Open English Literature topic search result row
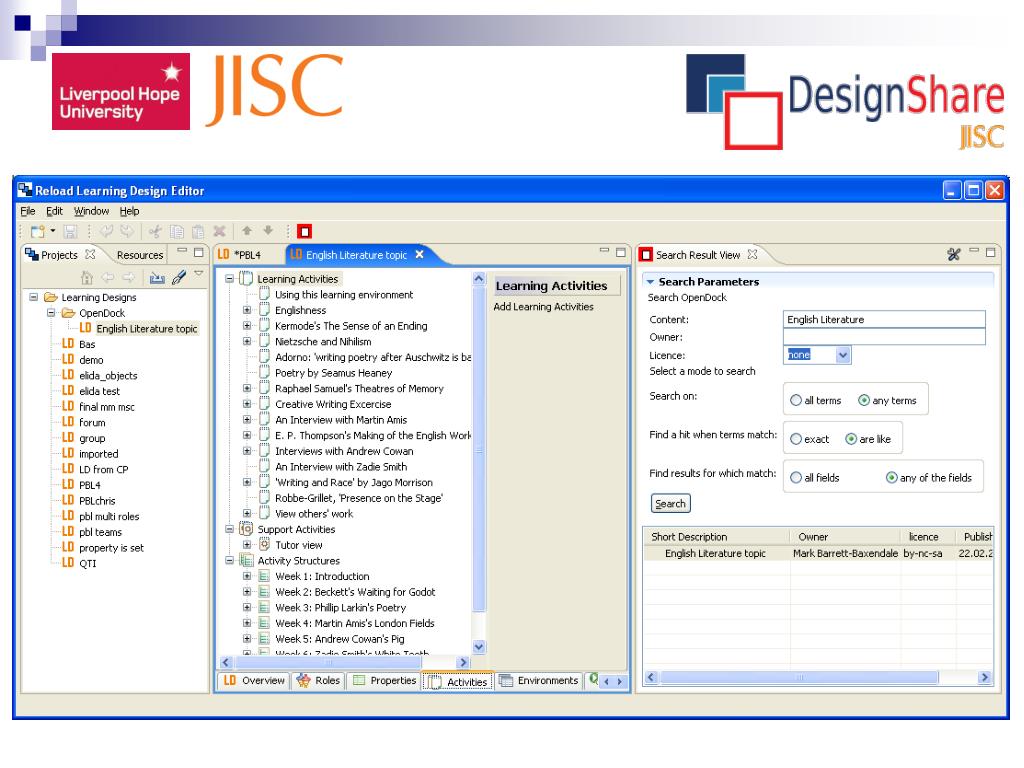Viewport: 1024px width, 768px height. point(818,553)
